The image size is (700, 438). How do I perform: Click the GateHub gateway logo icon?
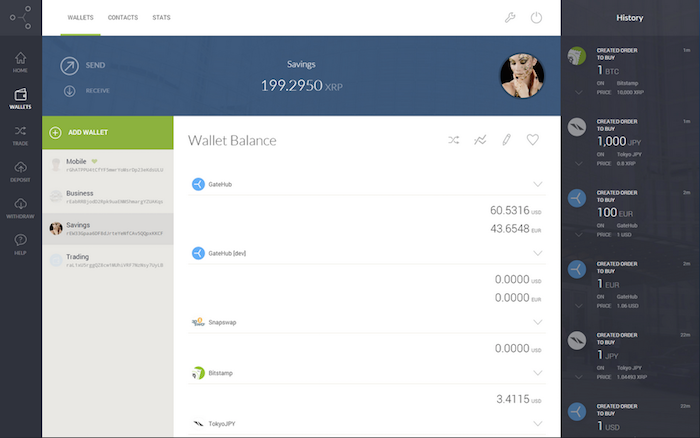[198, 184]
